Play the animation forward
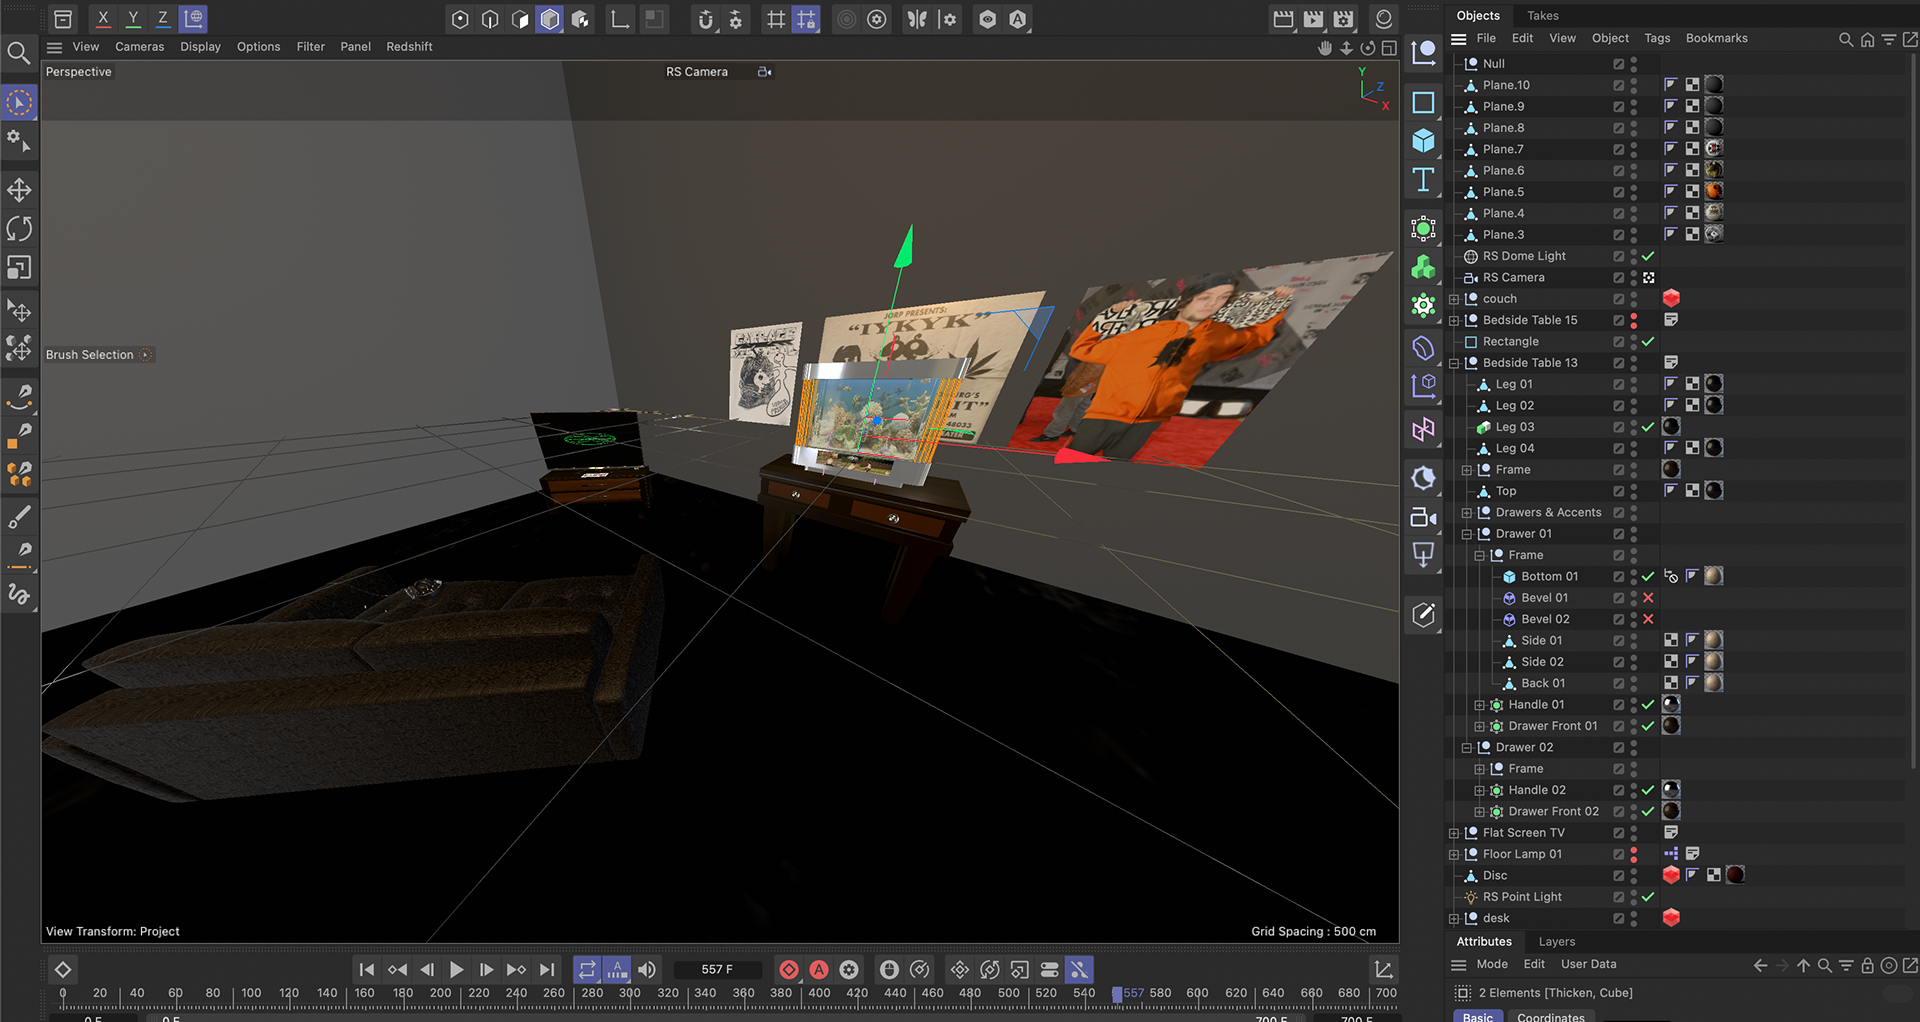This screenshot has width=1920, height=1022. pyautogui.click(x=456, y=969)
